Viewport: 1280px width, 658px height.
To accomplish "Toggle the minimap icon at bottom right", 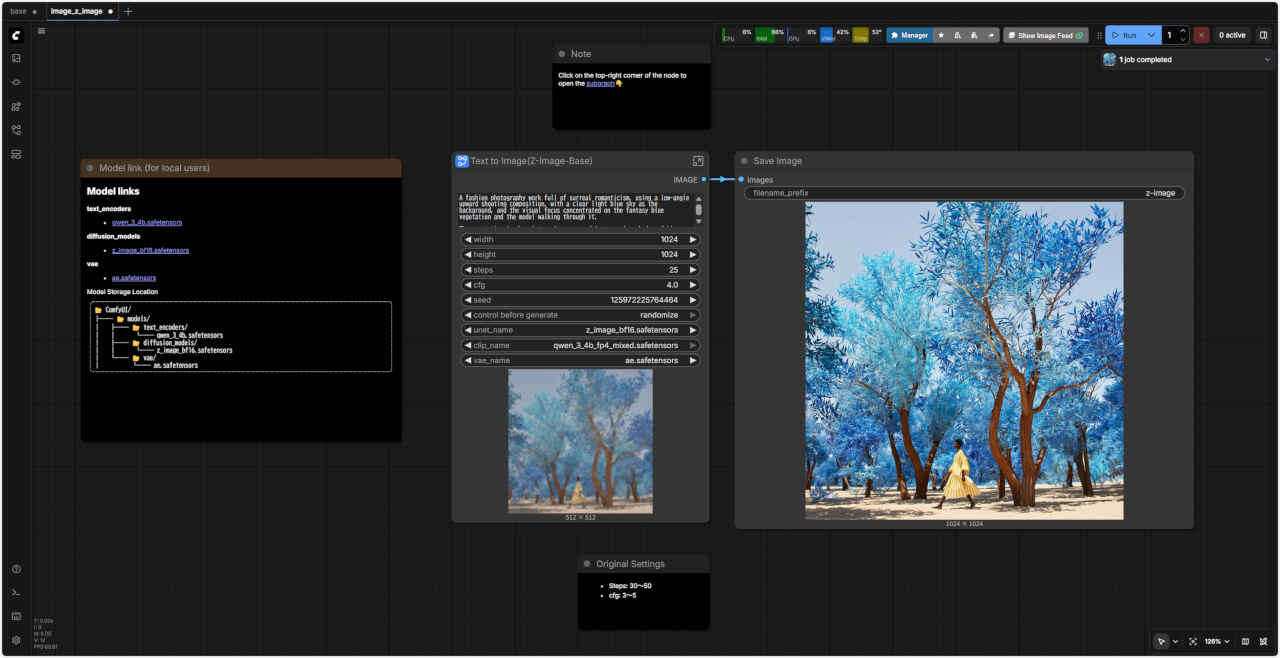I will 1245,641.
